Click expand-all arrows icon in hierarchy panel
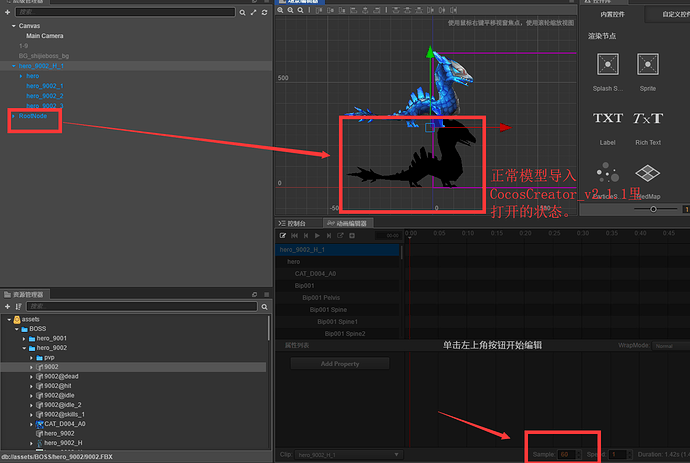This screenshot has height=463, width=690. pyautogui.click(x=253, y=13)
